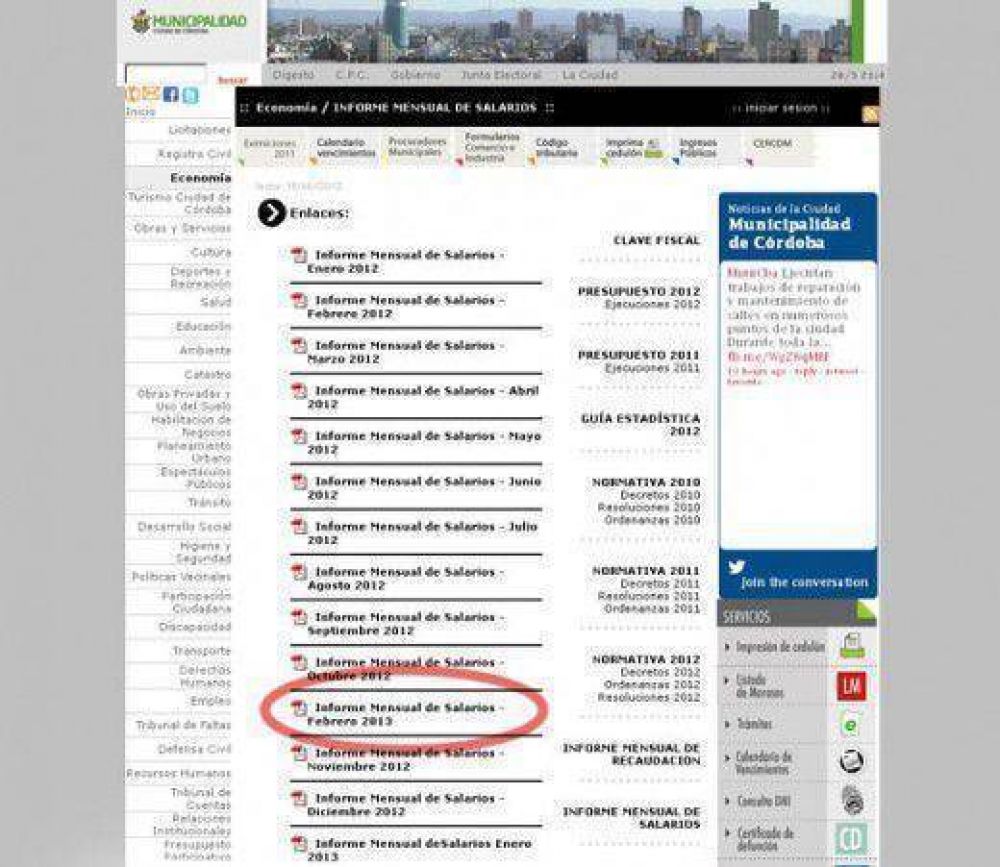The width and height of the screenshot is (1000, 867).
Task: Click the RSS feed icon in the header
Action: click(x=870, y=114)
